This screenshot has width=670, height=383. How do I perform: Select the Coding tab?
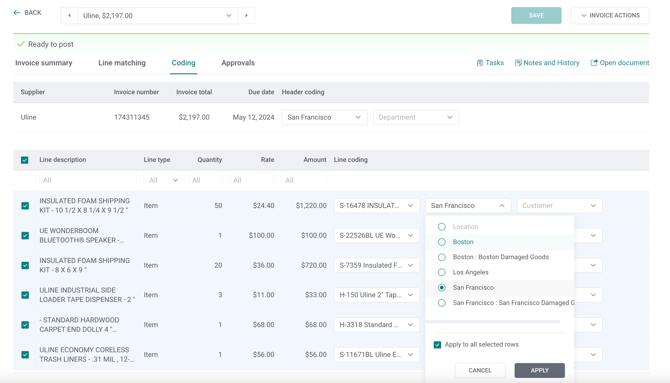coord(183,63)
